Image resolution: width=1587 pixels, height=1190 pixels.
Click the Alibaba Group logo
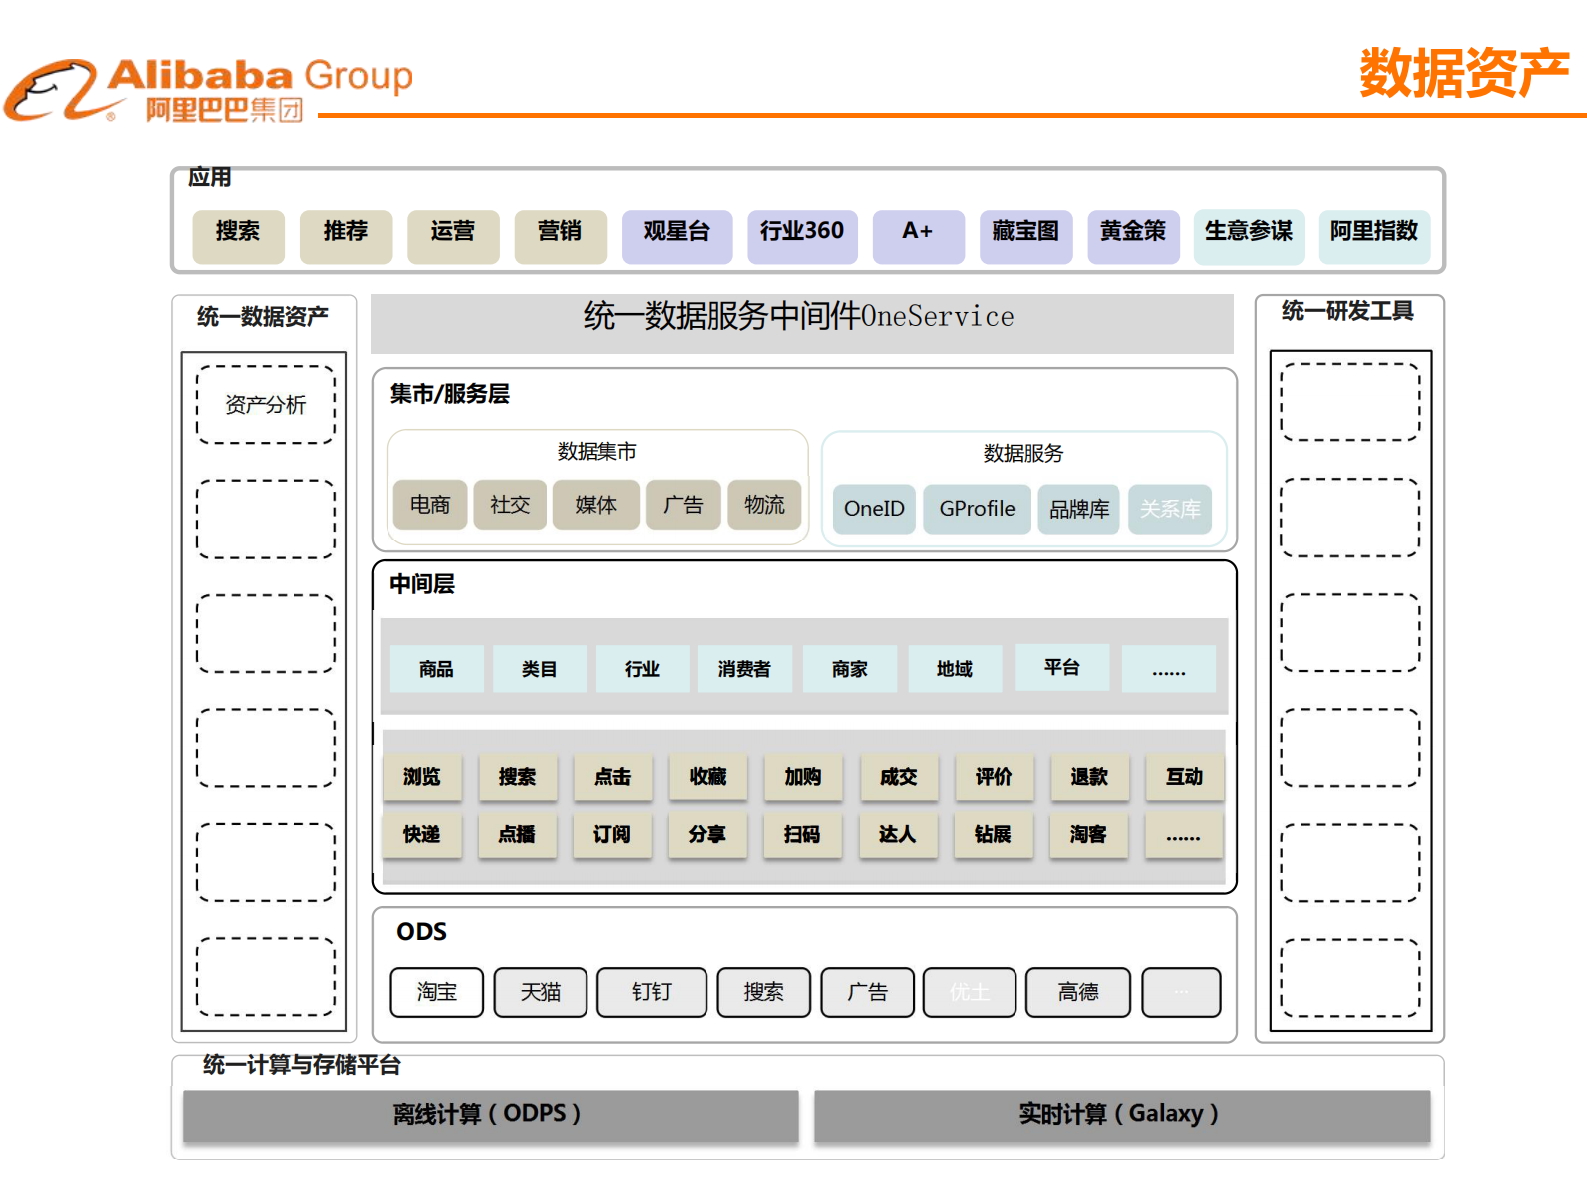[x=208, y=90]
